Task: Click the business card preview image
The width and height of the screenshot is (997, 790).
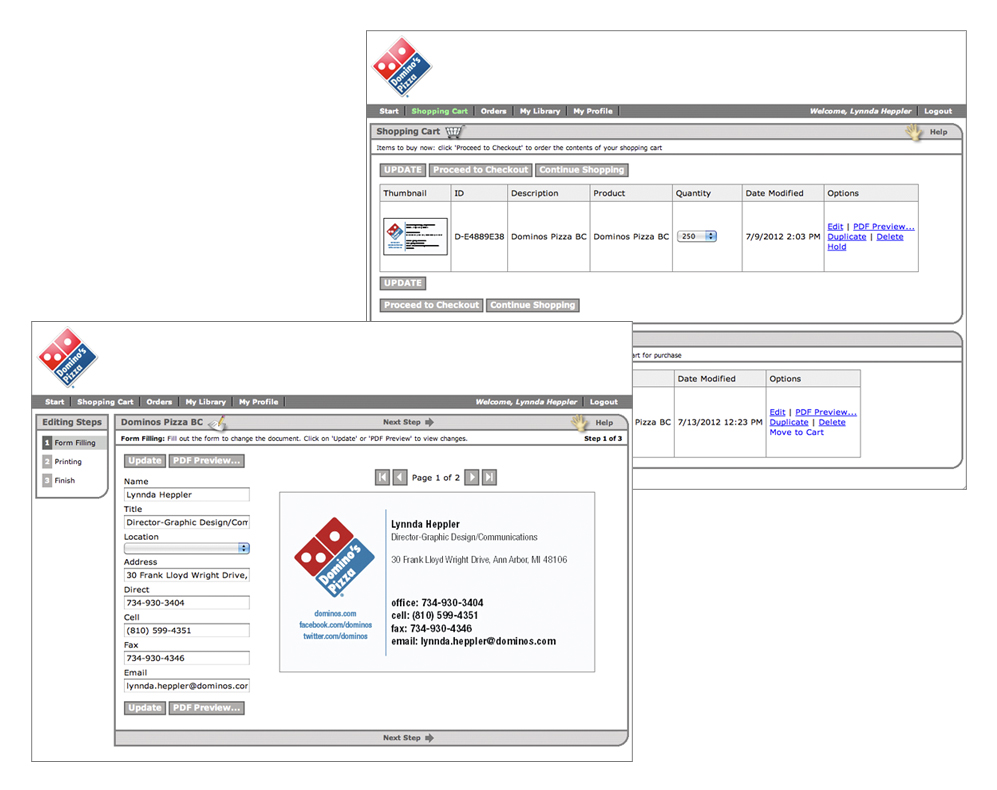Action: click(x=437, y=582)
